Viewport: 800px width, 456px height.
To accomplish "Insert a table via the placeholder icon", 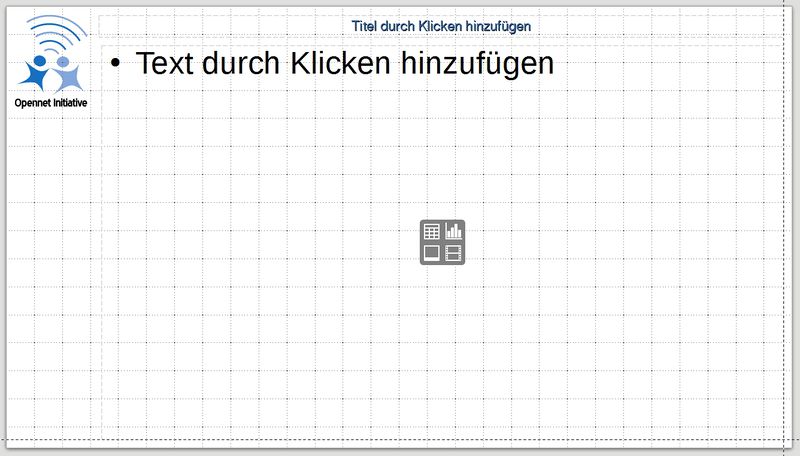I will (432, 232).
